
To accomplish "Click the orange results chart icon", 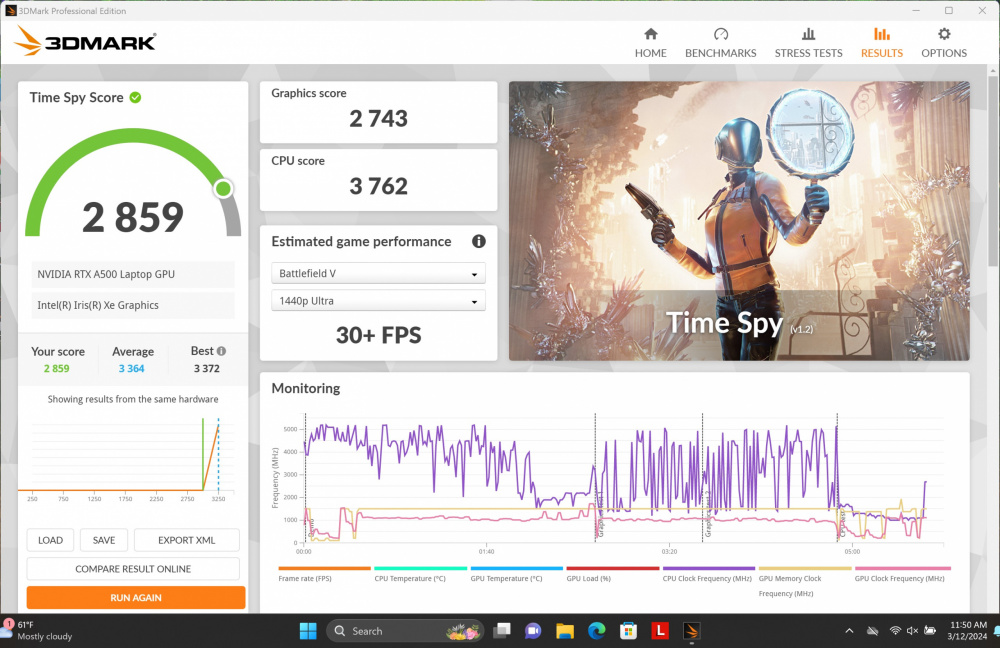I will click(x=881, y=34).
